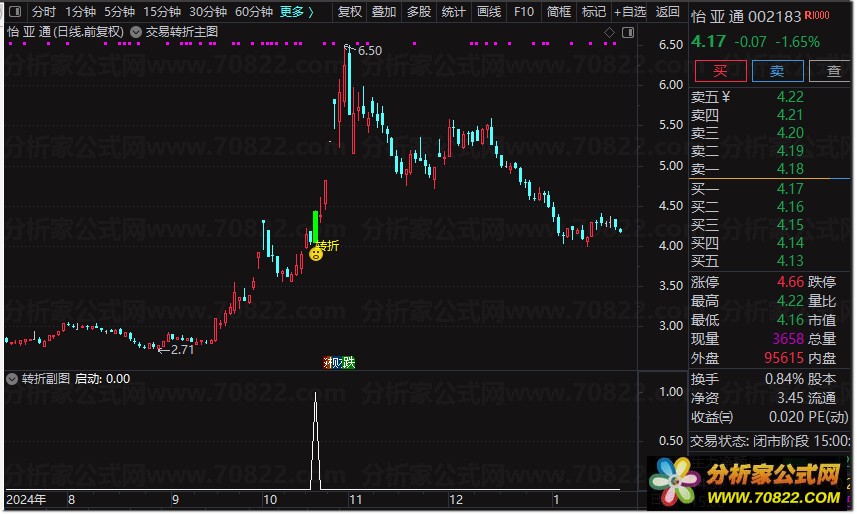Click the blue 卖 sell button
The image size is (857, 514).
point(777,71)
